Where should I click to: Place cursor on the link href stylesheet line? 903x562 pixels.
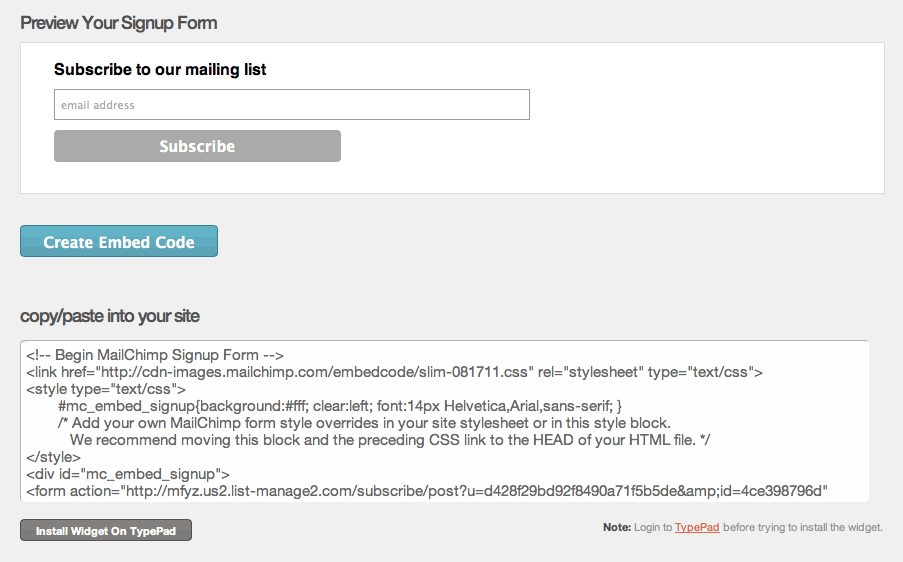[394, 372]
